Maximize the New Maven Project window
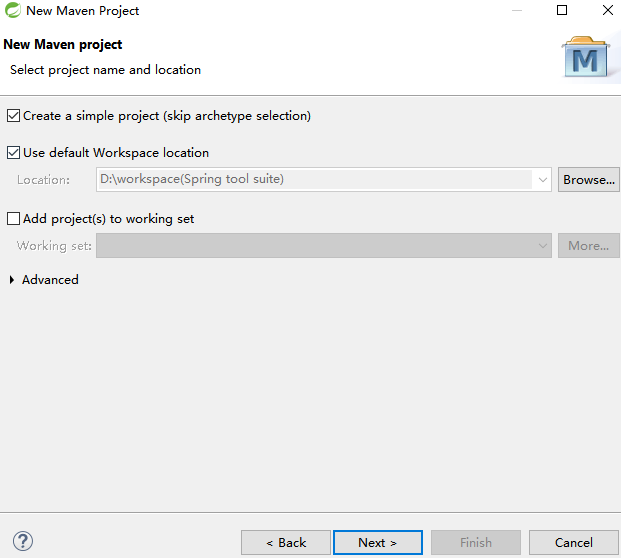 coord(562,10)
